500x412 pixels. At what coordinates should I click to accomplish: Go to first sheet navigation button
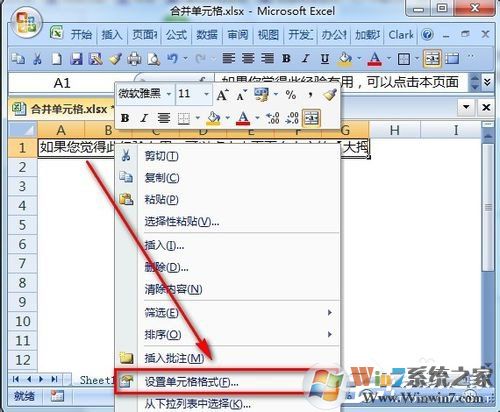pos(15,379)
